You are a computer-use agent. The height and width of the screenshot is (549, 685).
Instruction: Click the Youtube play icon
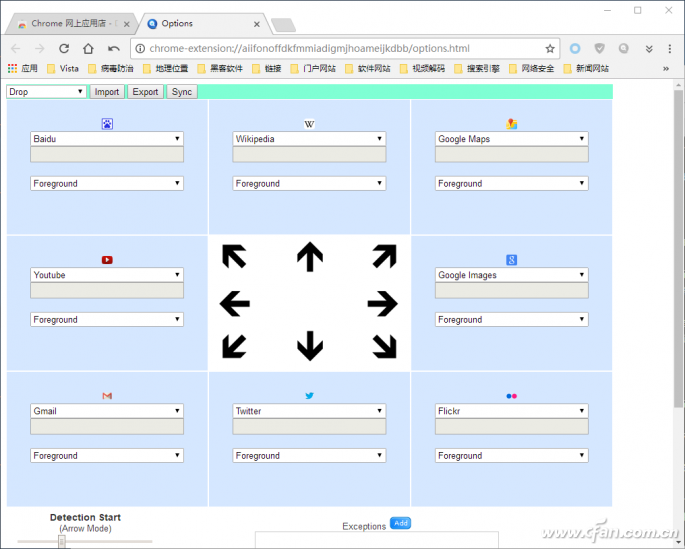[x=107, y=260]
